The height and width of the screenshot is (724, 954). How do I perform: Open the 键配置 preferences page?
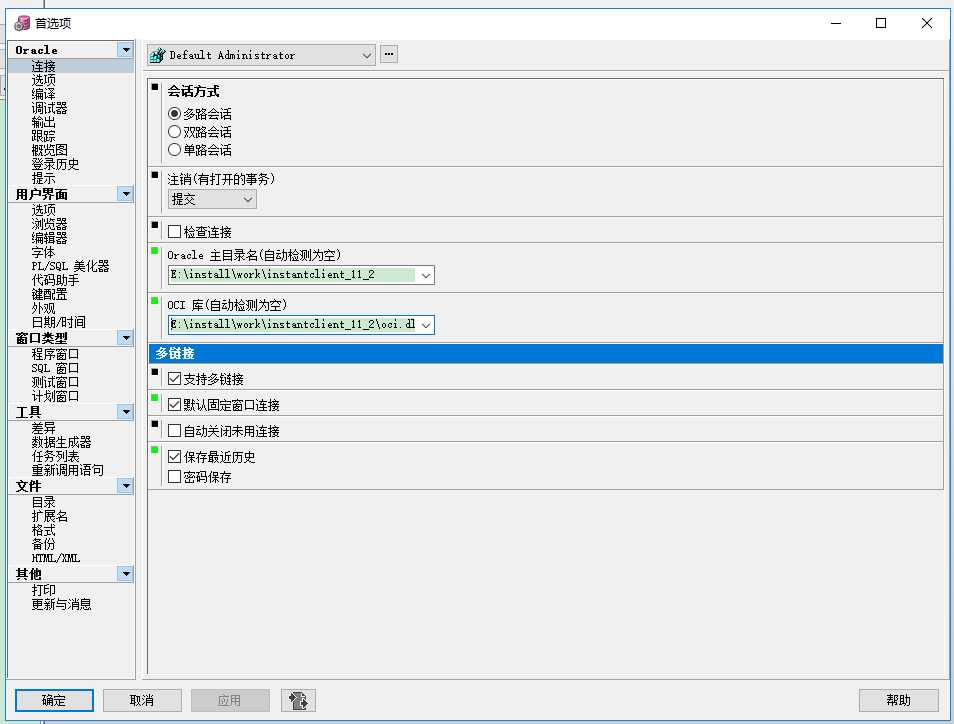tap(49, 294)
